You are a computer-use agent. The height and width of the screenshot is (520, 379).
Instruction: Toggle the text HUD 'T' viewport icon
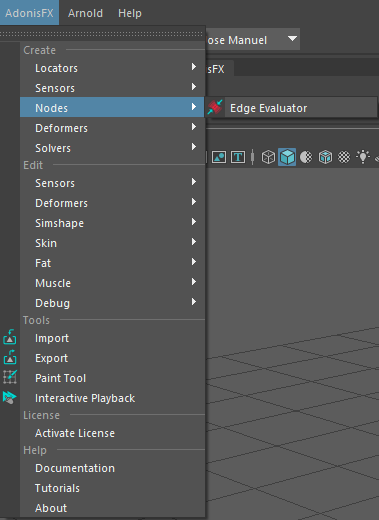[238, 157]
